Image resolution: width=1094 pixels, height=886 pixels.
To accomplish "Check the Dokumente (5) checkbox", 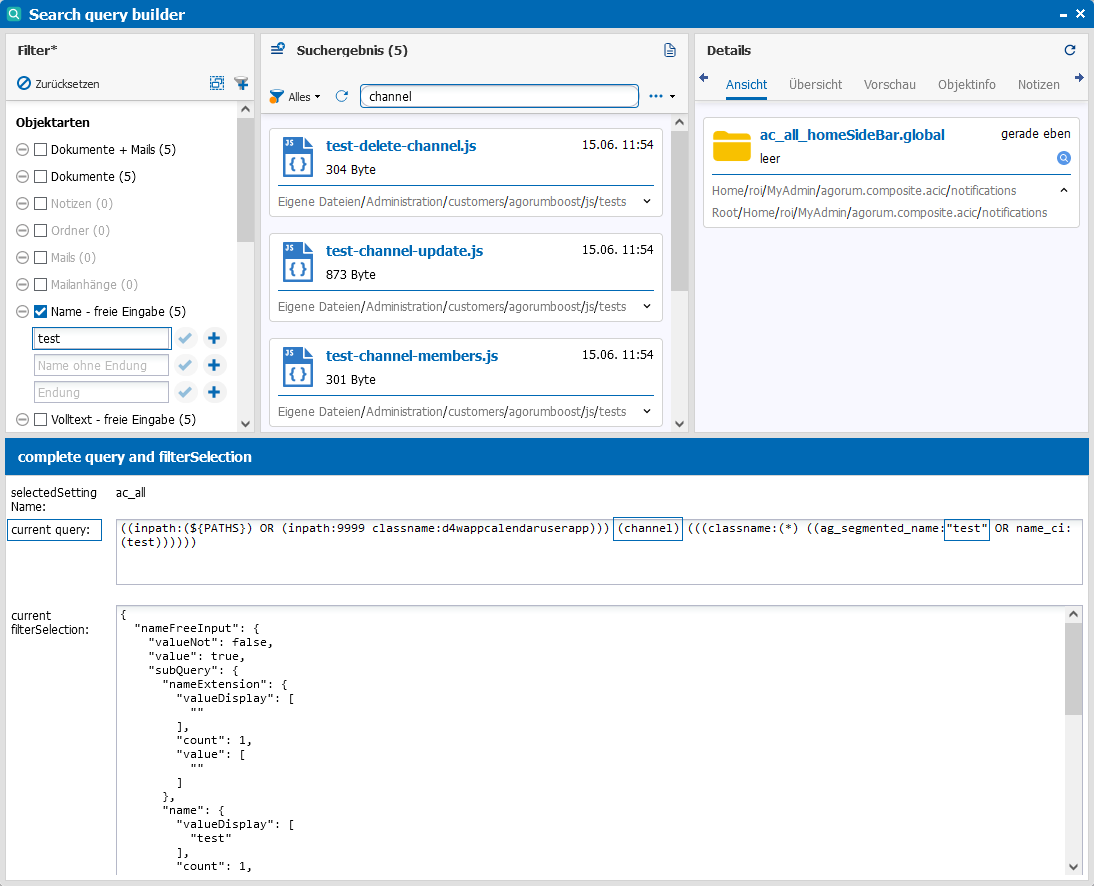I will pos(40,177).
